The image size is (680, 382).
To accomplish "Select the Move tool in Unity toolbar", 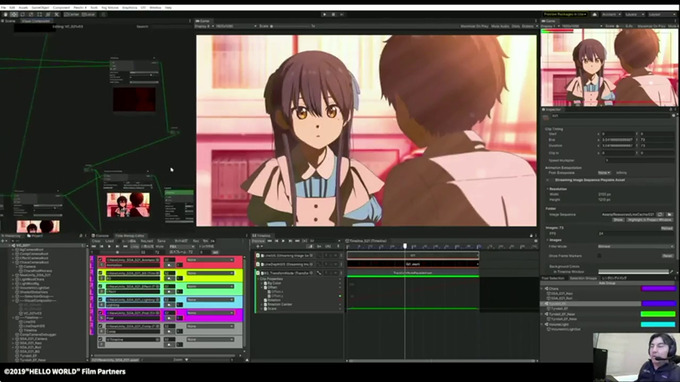I will tap(14, 14).
